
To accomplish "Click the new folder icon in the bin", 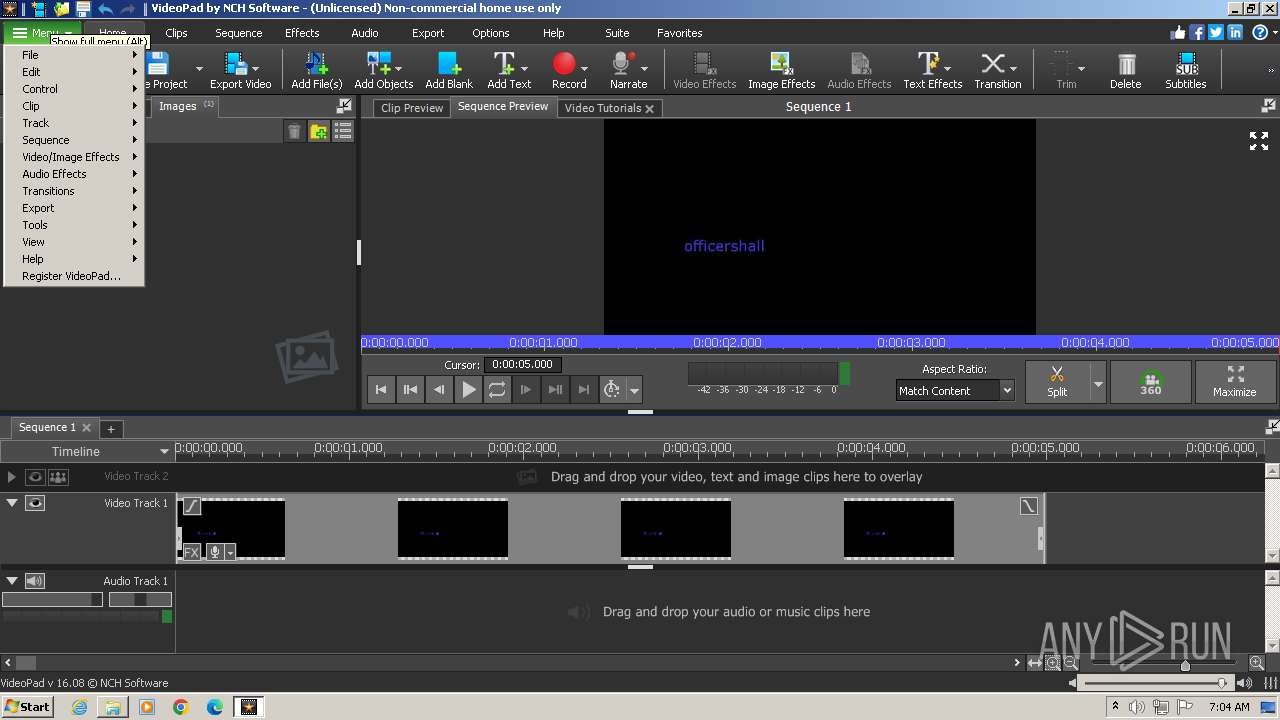I will 319,131.
